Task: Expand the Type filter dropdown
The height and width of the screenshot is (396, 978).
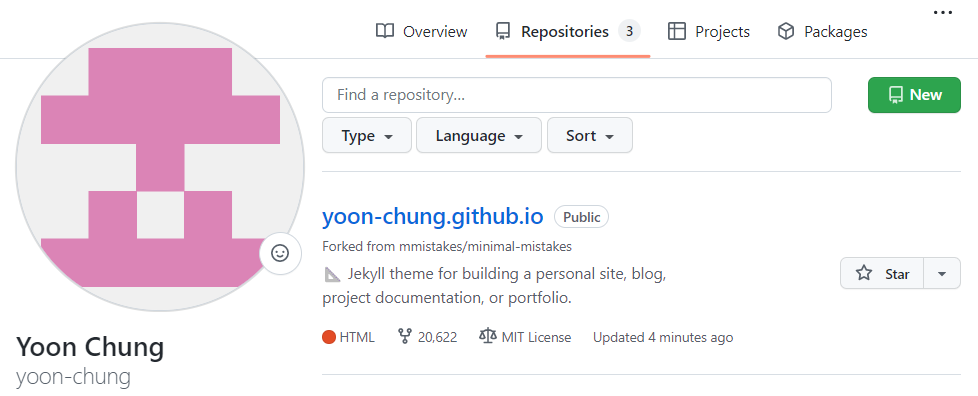Action: (x=367, y=135)
